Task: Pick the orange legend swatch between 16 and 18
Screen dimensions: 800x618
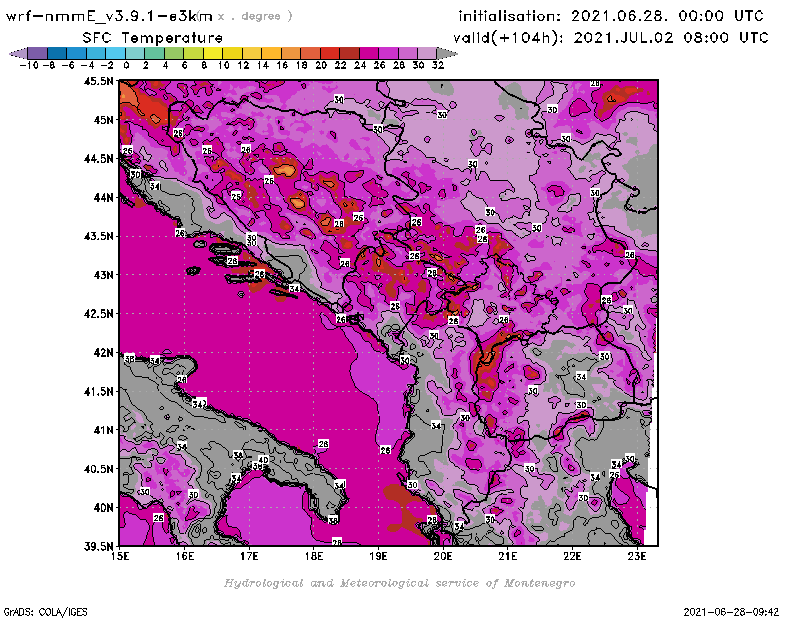Action: (x=291, y=53)
